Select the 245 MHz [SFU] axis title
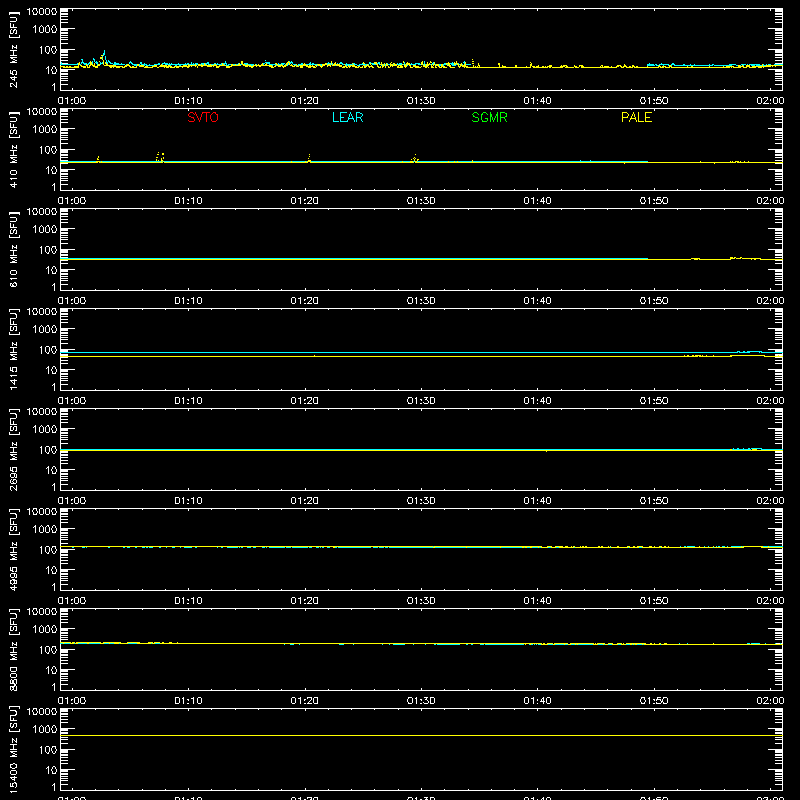 14,49
